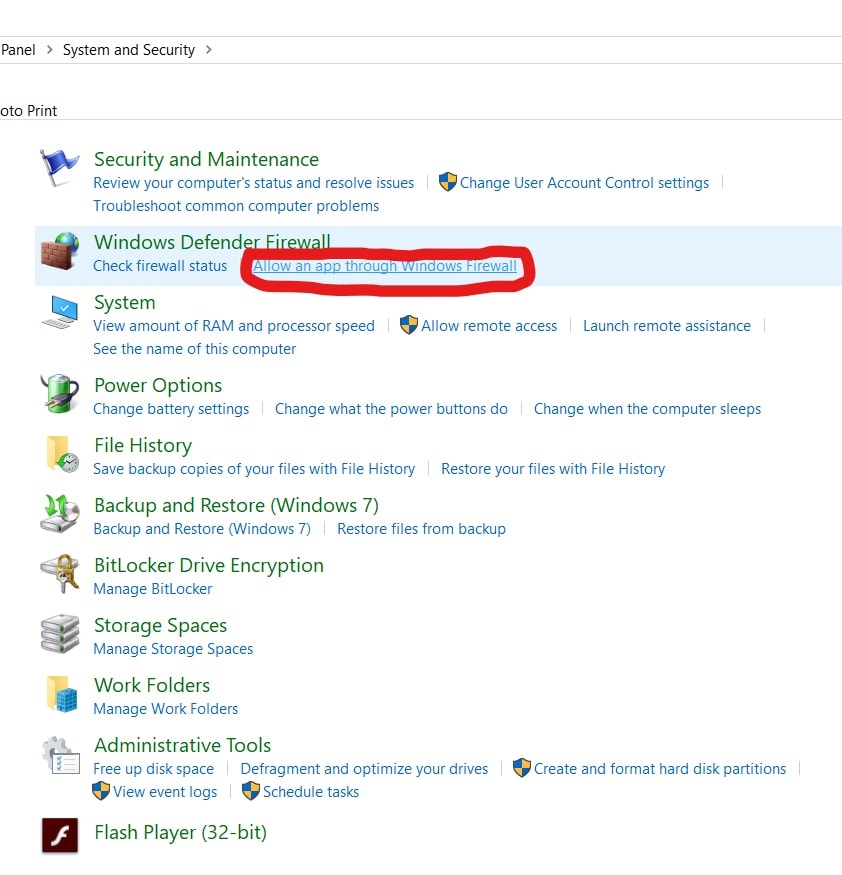
Task: Expand breadcrumb arrow after System and Security
Action: point(209,50)
